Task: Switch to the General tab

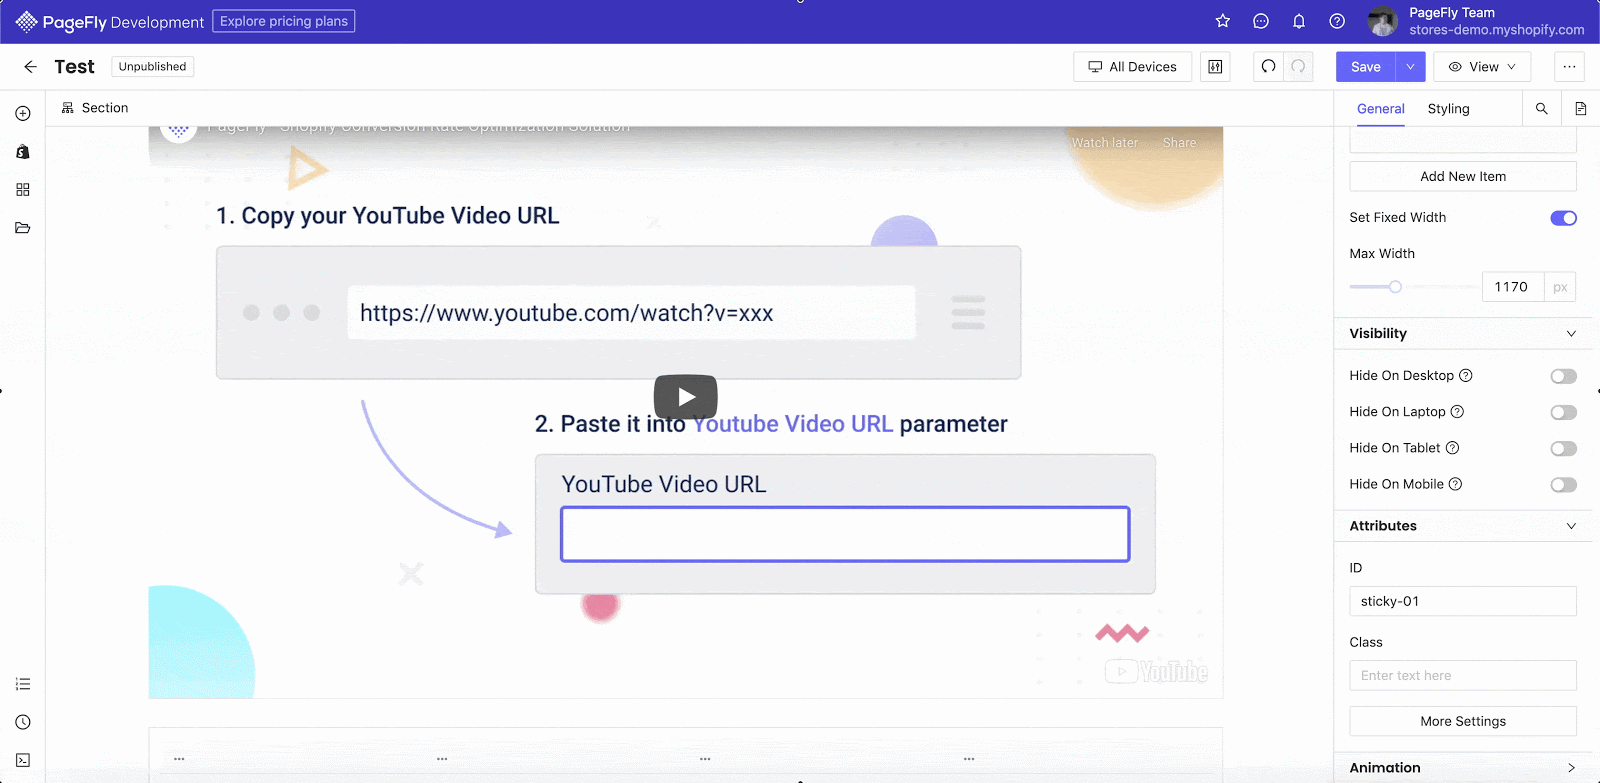Action: 1381,109
